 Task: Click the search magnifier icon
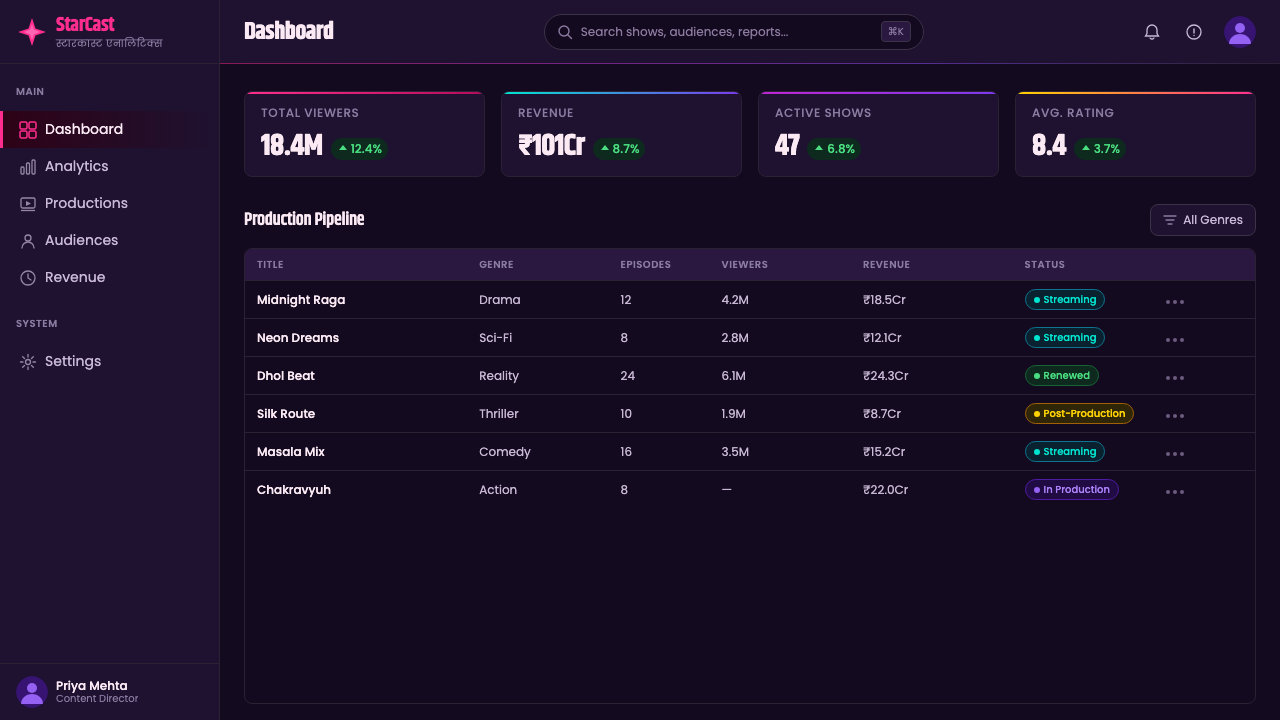[x=565, y=32]
